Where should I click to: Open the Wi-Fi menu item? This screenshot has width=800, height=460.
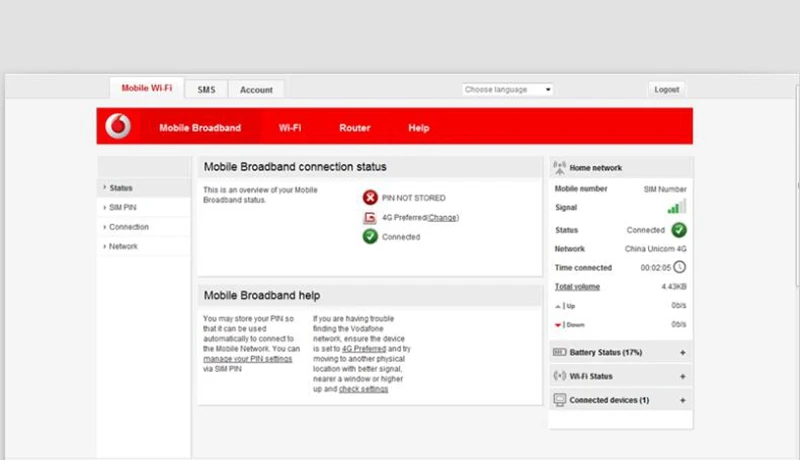point(290,127)
